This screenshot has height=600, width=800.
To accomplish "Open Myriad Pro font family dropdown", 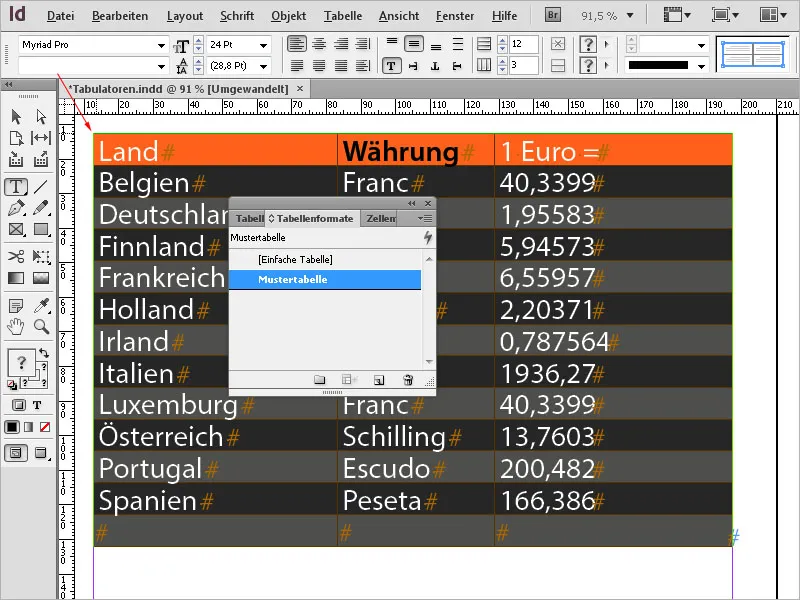I will coord(161,45).
